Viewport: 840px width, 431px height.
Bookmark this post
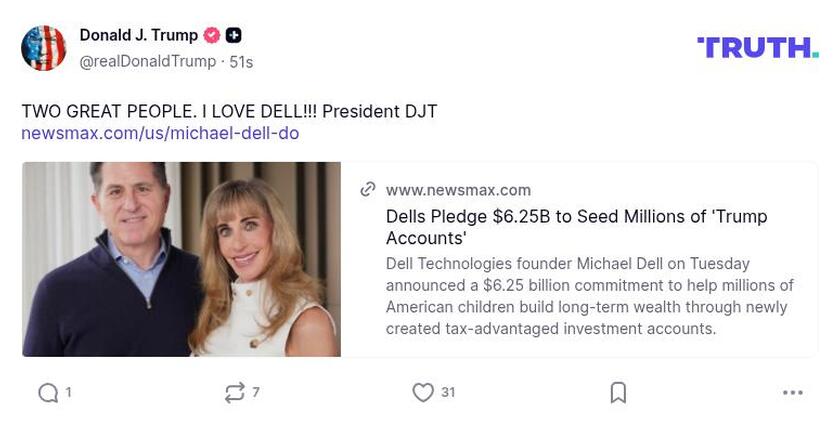tap(618, 393)
